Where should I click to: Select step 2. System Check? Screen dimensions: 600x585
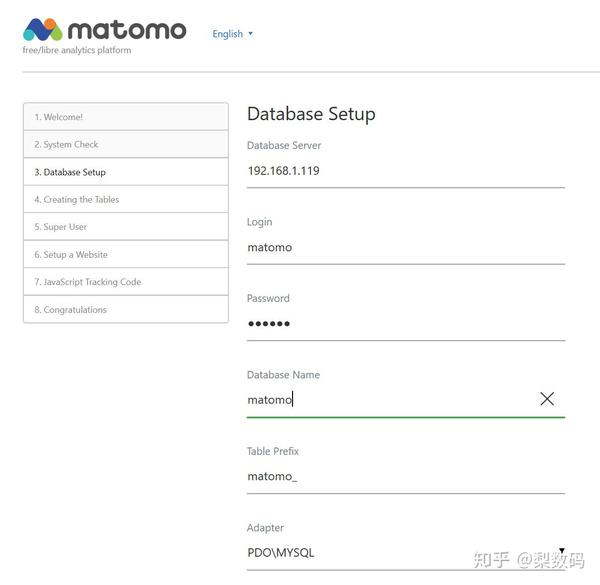(x=126, y=144)
